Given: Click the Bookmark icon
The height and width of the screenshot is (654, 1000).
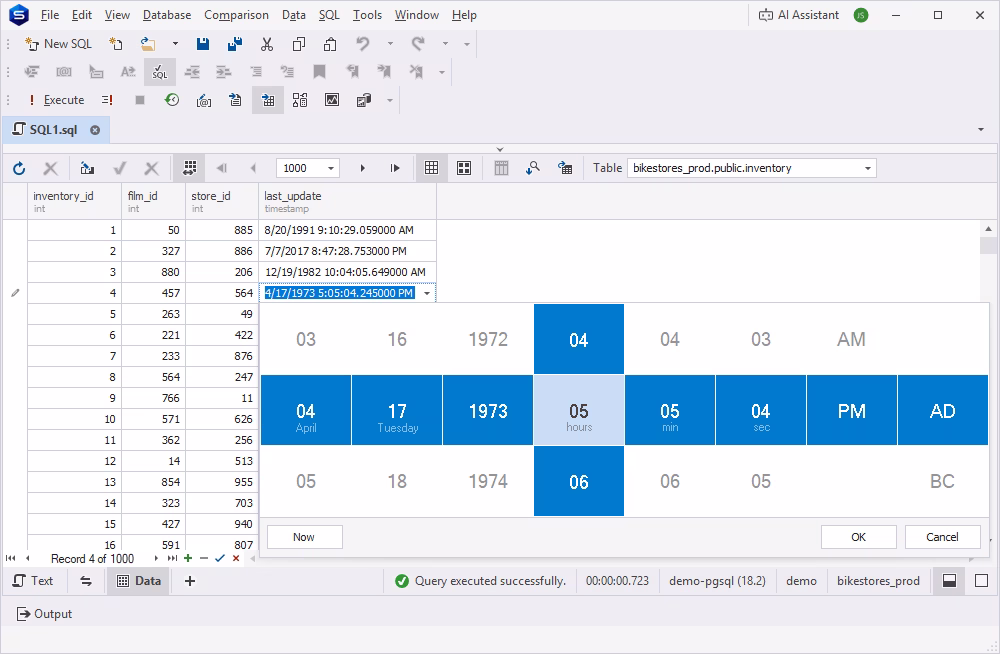Looking at the screenshot, I should click(x=320, y=72).
